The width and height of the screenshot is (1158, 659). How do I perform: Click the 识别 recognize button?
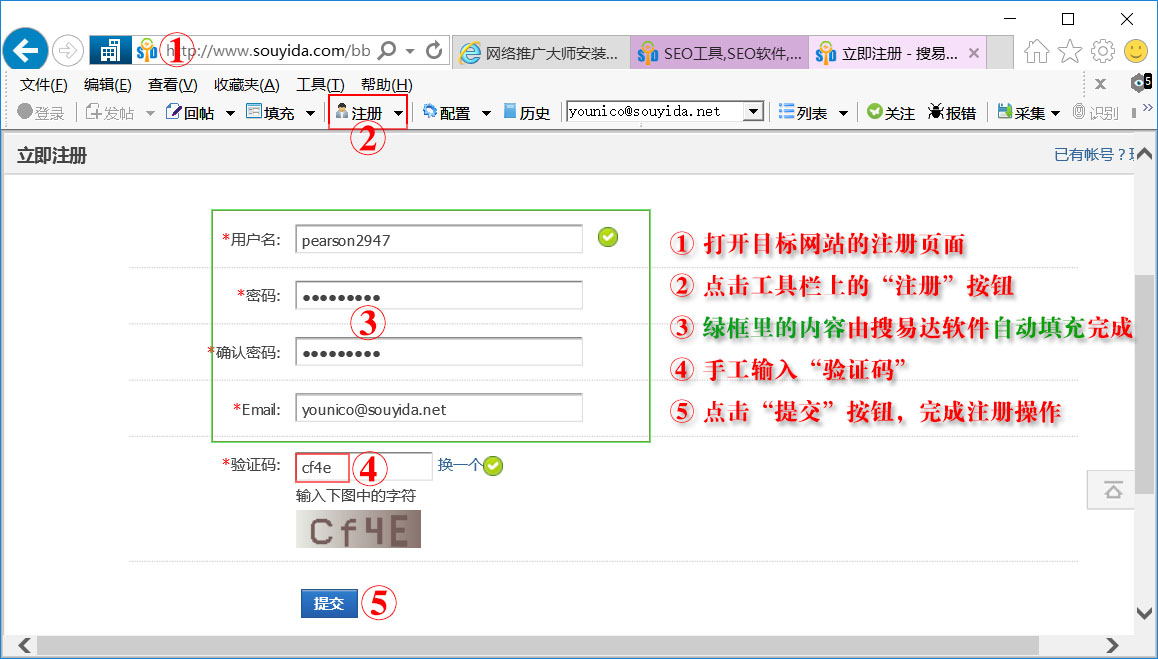pos(1096,112)
